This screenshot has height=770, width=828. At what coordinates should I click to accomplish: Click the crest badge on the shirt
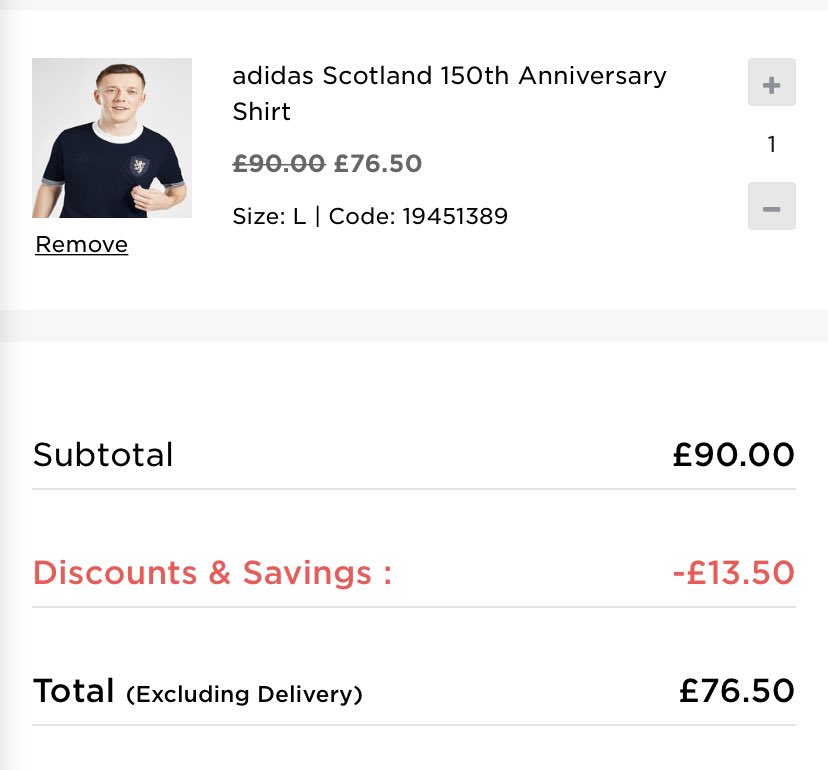pyautogui.click(x=135, y=167)
